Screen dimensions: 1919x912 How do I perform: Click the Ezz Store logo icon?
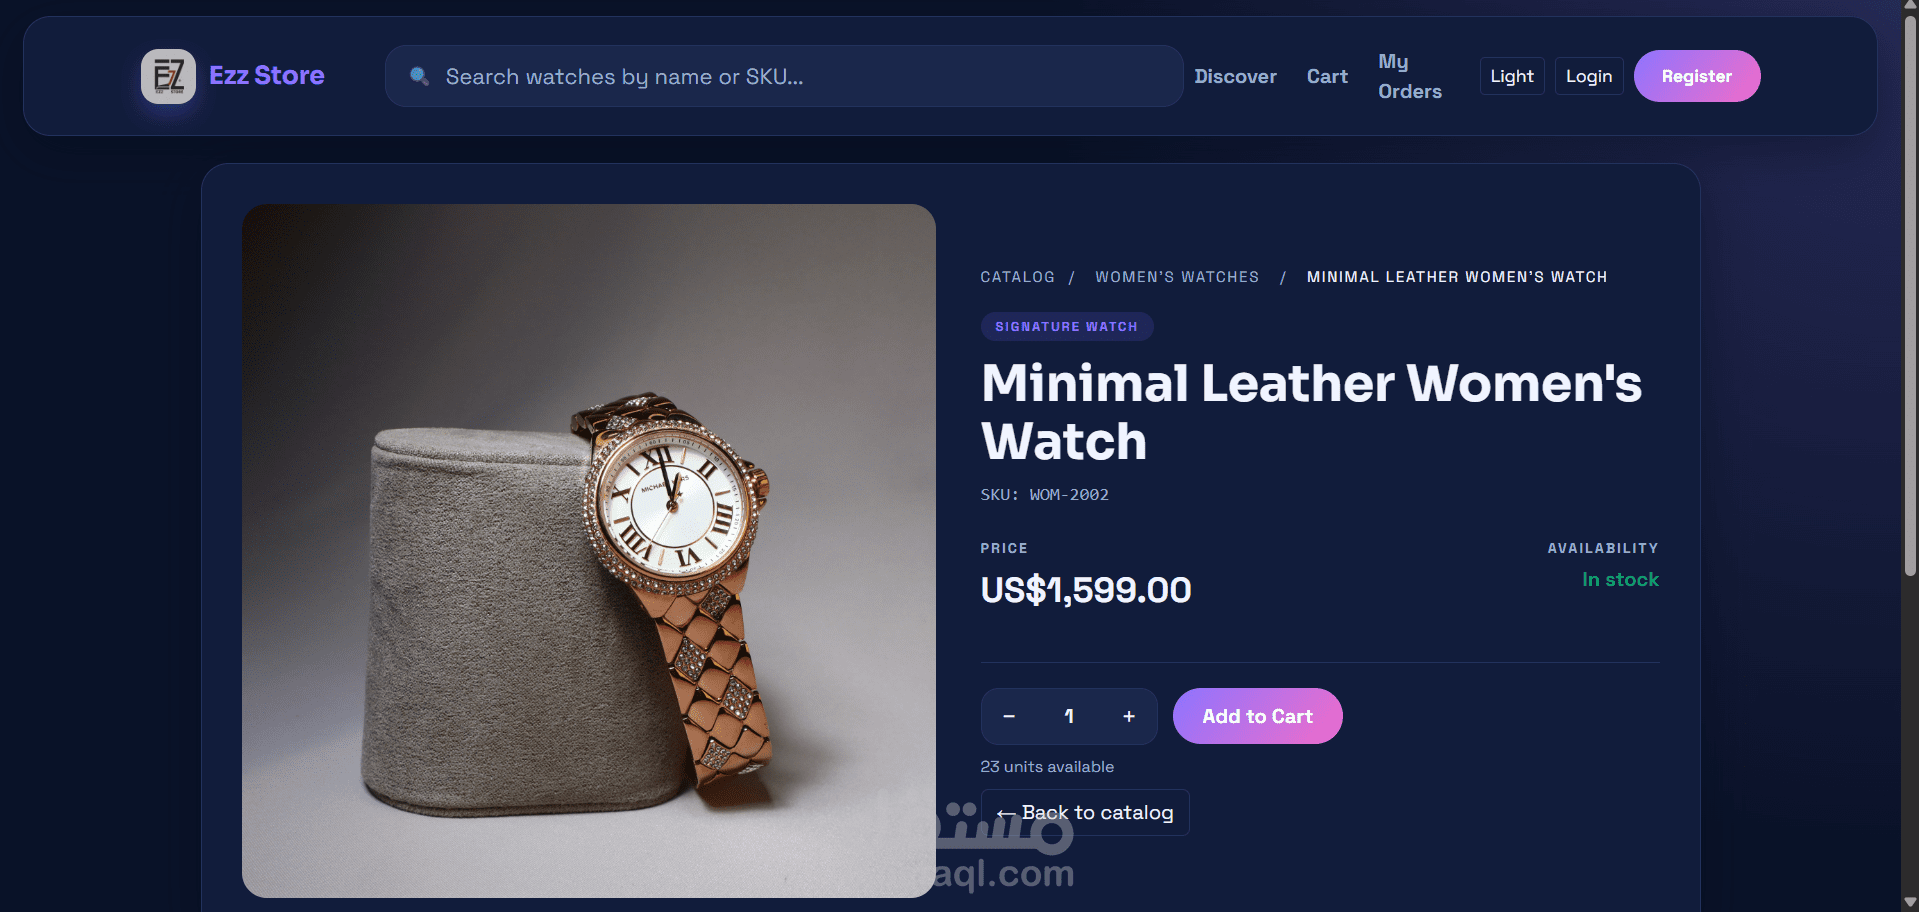click(168, 76)
